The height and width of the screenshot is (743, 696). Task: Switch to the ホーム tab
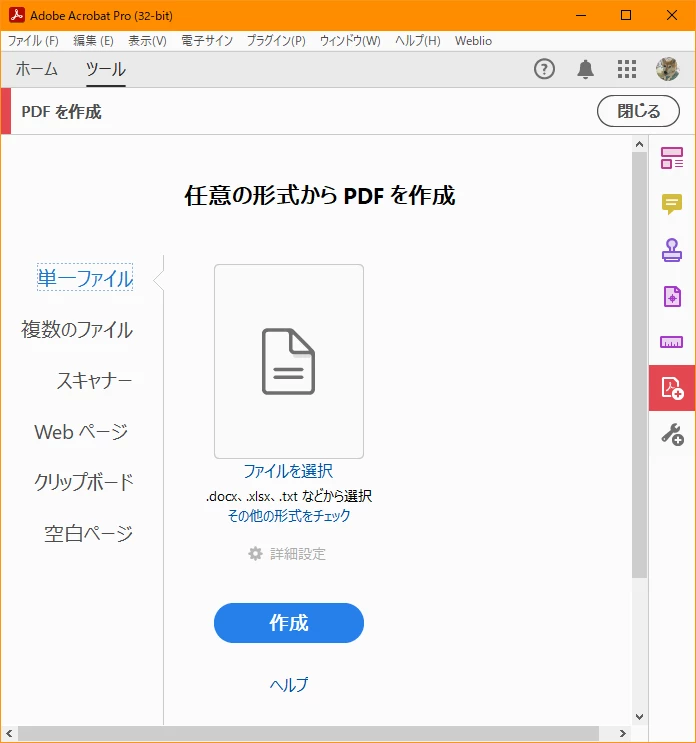(36, 69)
